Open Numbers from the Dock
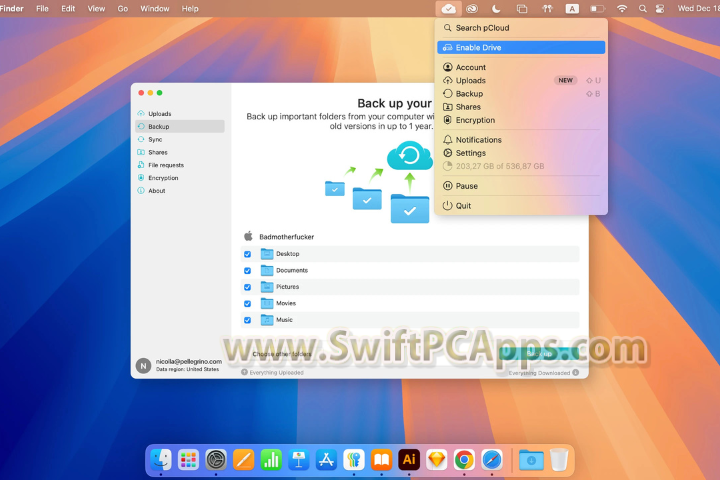Image resolution: width=720 pixels, height=480 pixels. point(271,459)
